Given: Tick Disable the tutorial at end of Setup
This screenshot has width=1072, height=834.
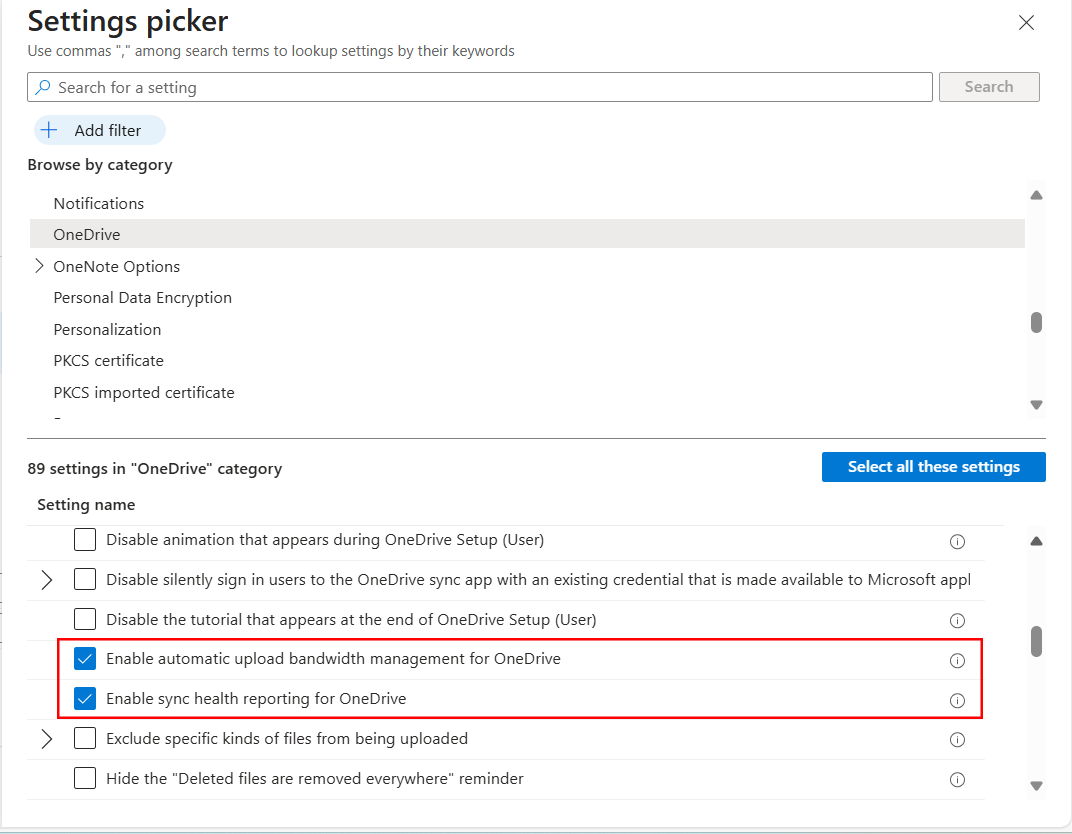Looking at the screenshot, I should click(85, 619).
